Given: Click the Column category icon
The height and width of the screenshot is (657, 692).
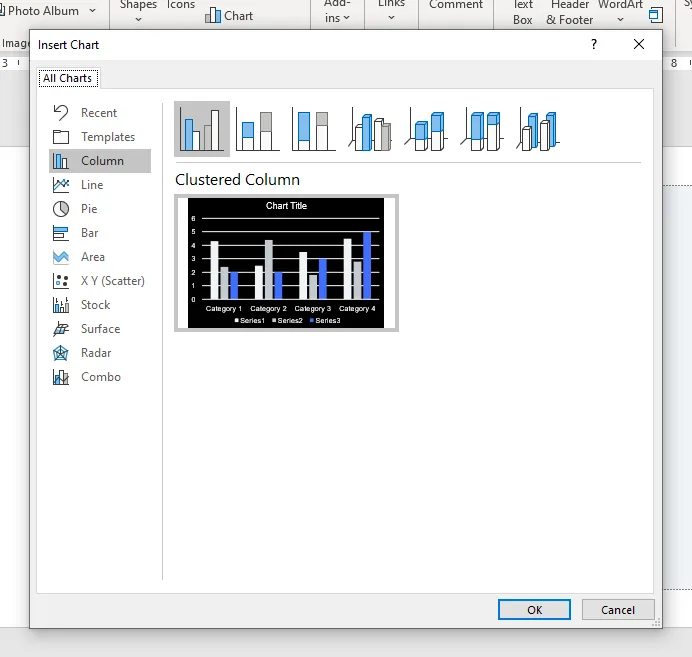Looking at the screenshot, I should coord(61,161).
